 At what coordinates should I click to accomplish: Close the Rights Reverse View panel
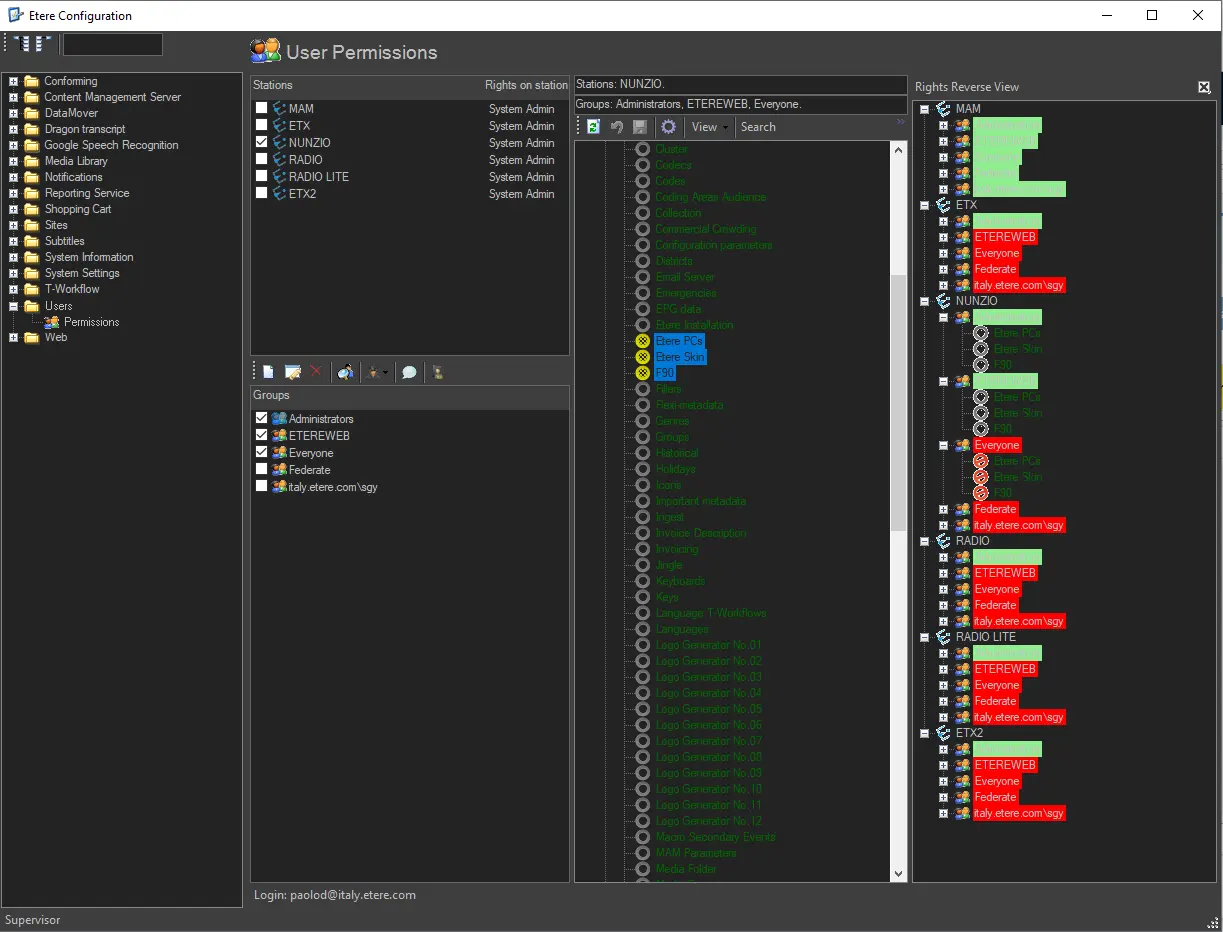[x=1204, y=87]
